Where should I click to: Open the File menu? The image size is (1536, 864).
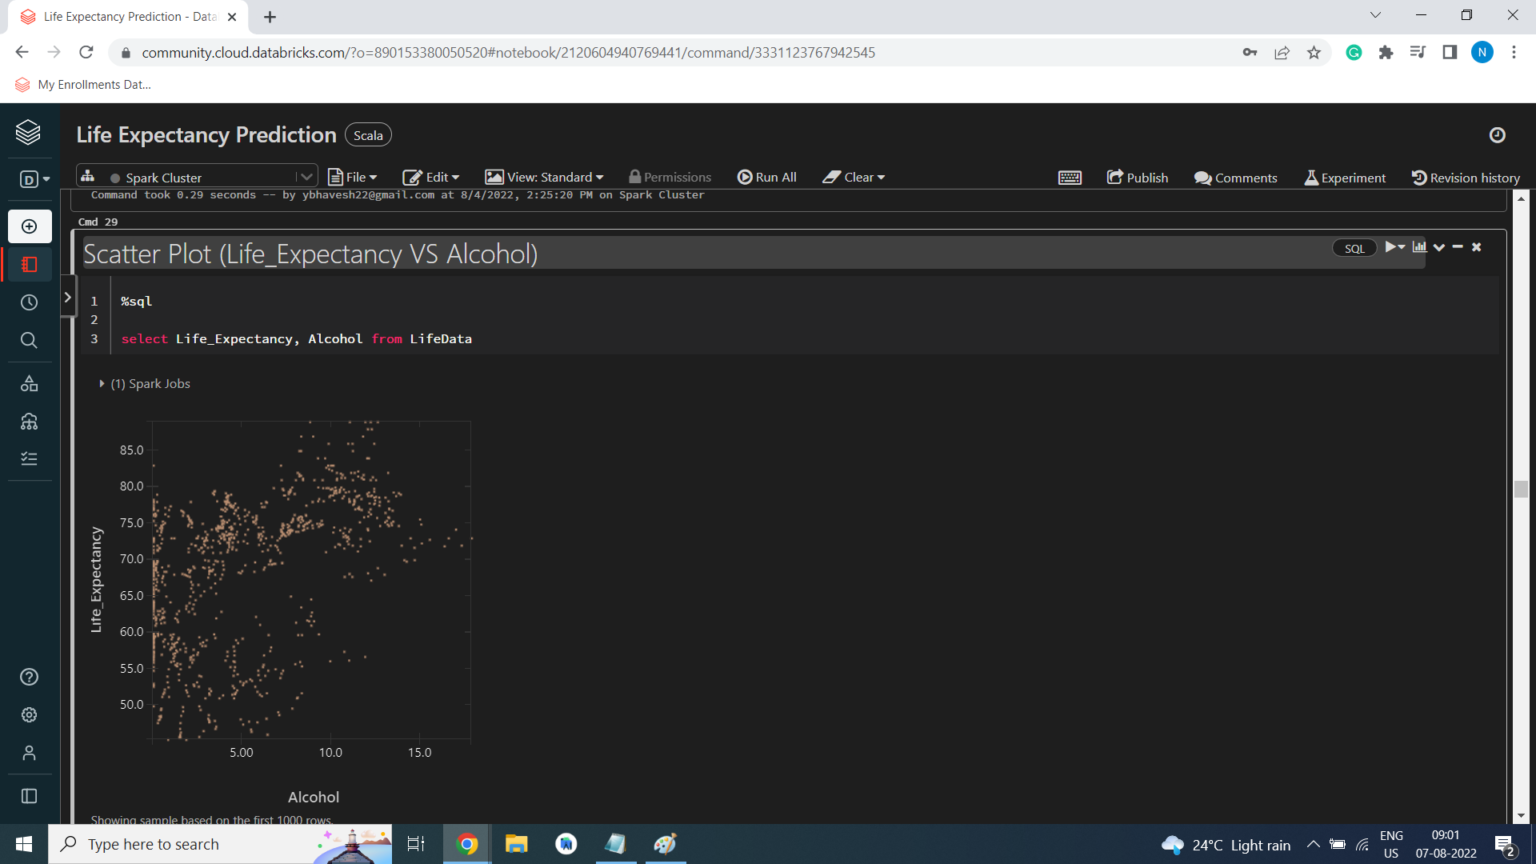click(352, 177)
